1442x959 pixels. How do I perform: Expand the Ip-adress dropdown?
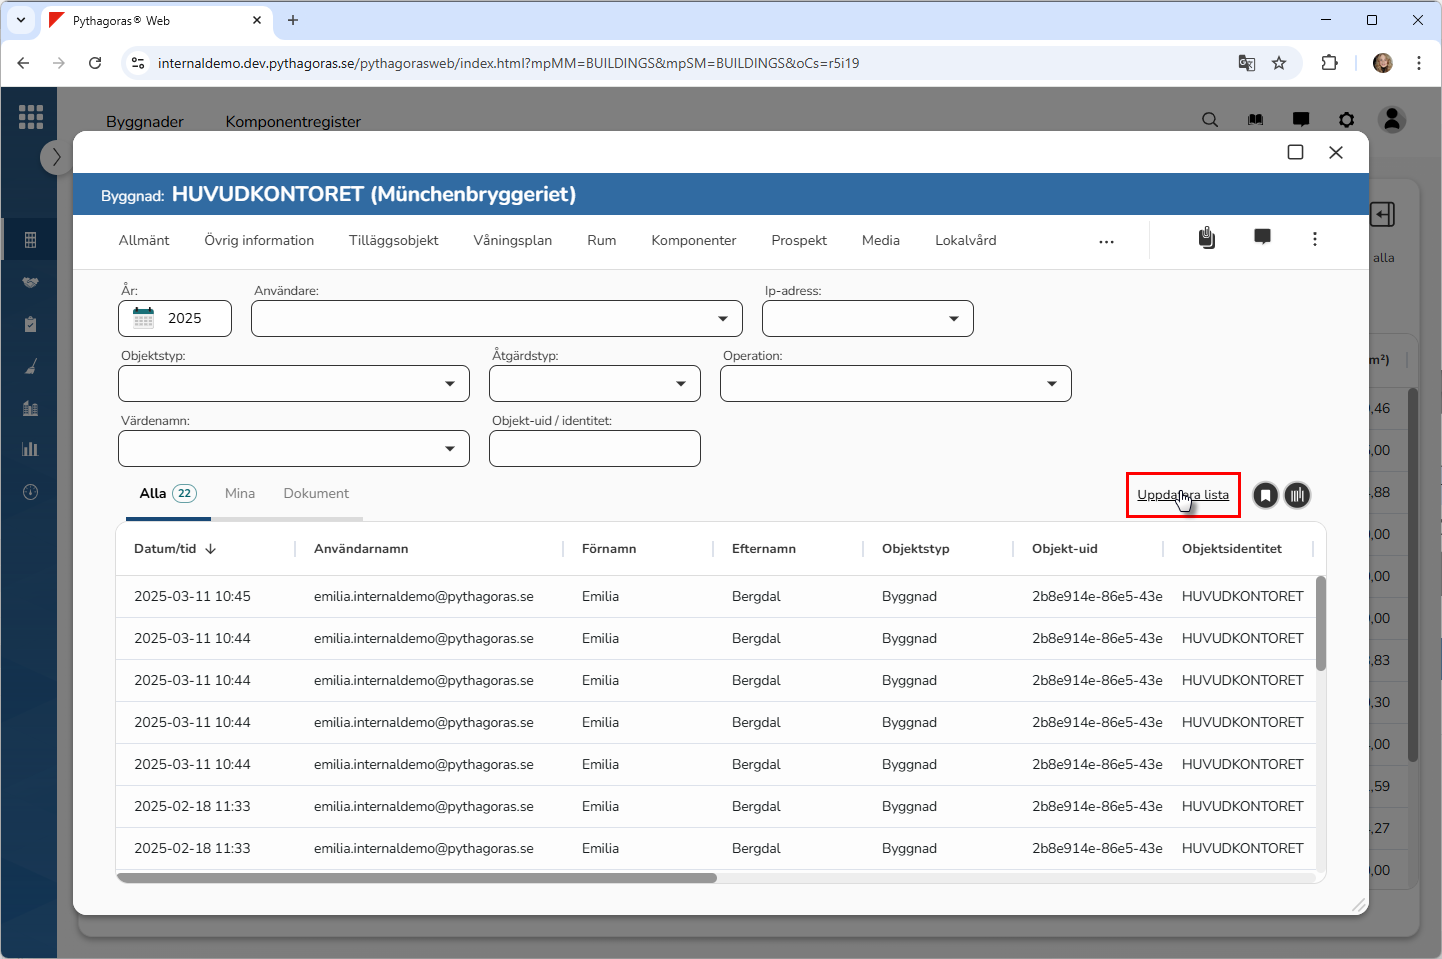pyautogui.click(x=953, y=319)
